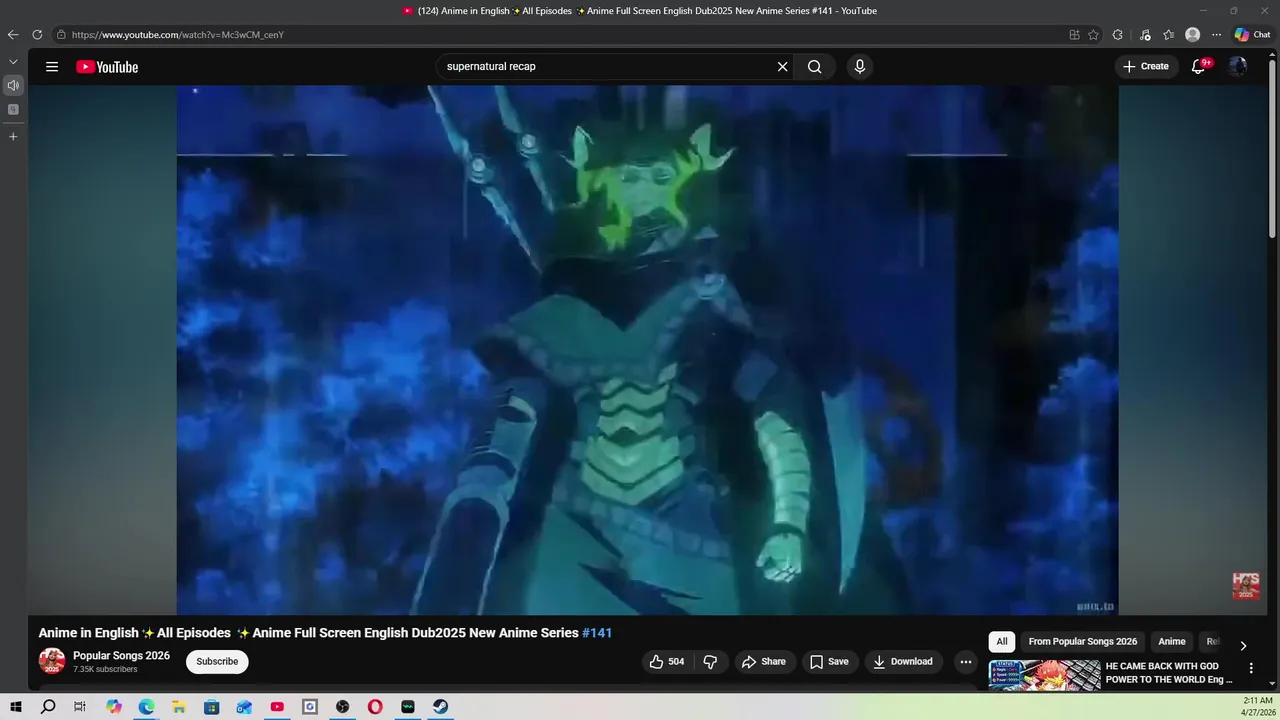Start voice search with the microphone
The width and height of the screenshot is (1280, 720).
click(859, 67)
